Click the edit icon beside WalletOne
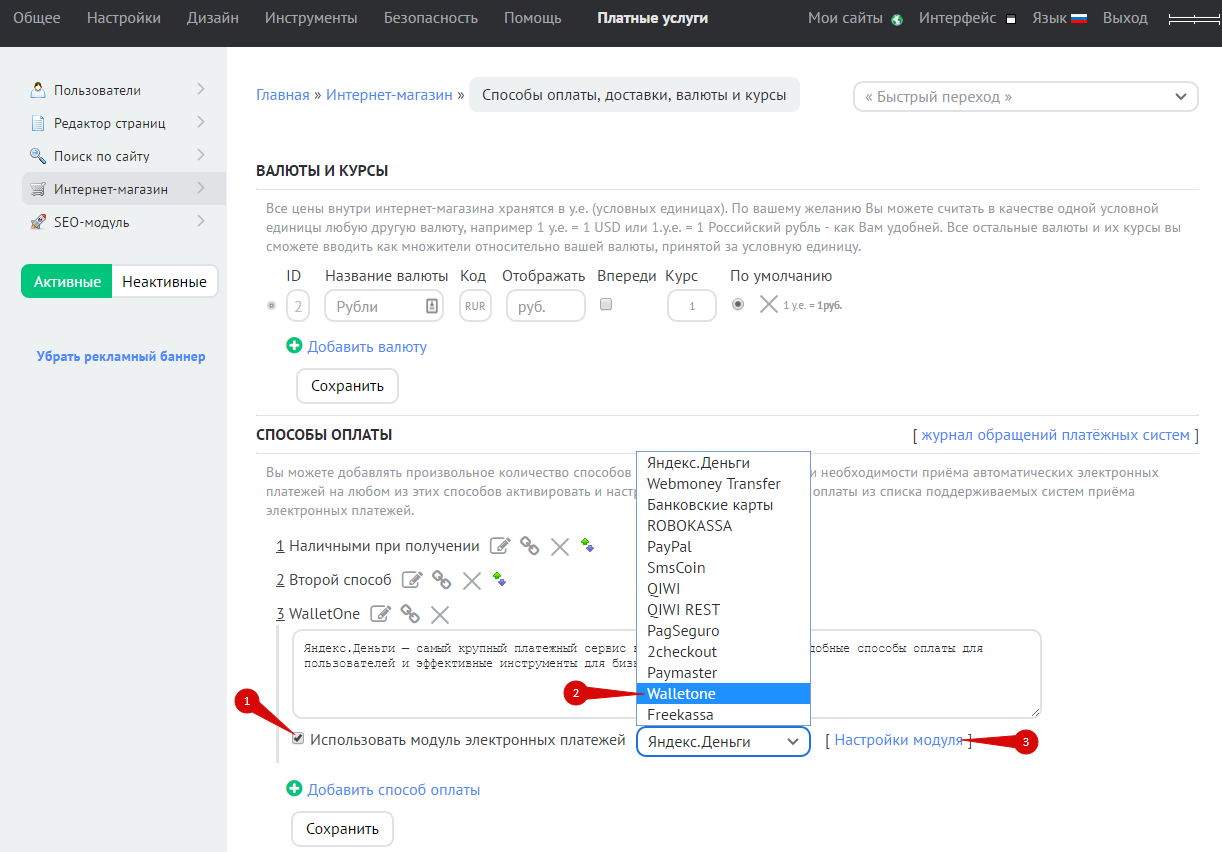Image resolution: width=1222 pixels, height=852 pixels. (x=380, y=614)
